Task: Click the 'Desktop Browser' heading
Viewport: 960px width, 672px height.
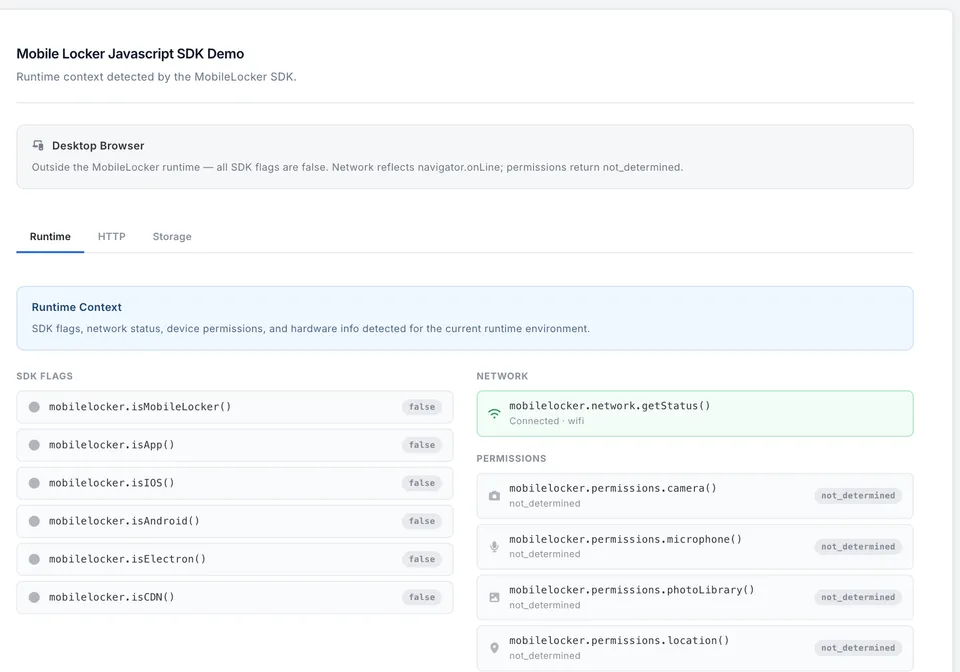Action: pos(98,146)
